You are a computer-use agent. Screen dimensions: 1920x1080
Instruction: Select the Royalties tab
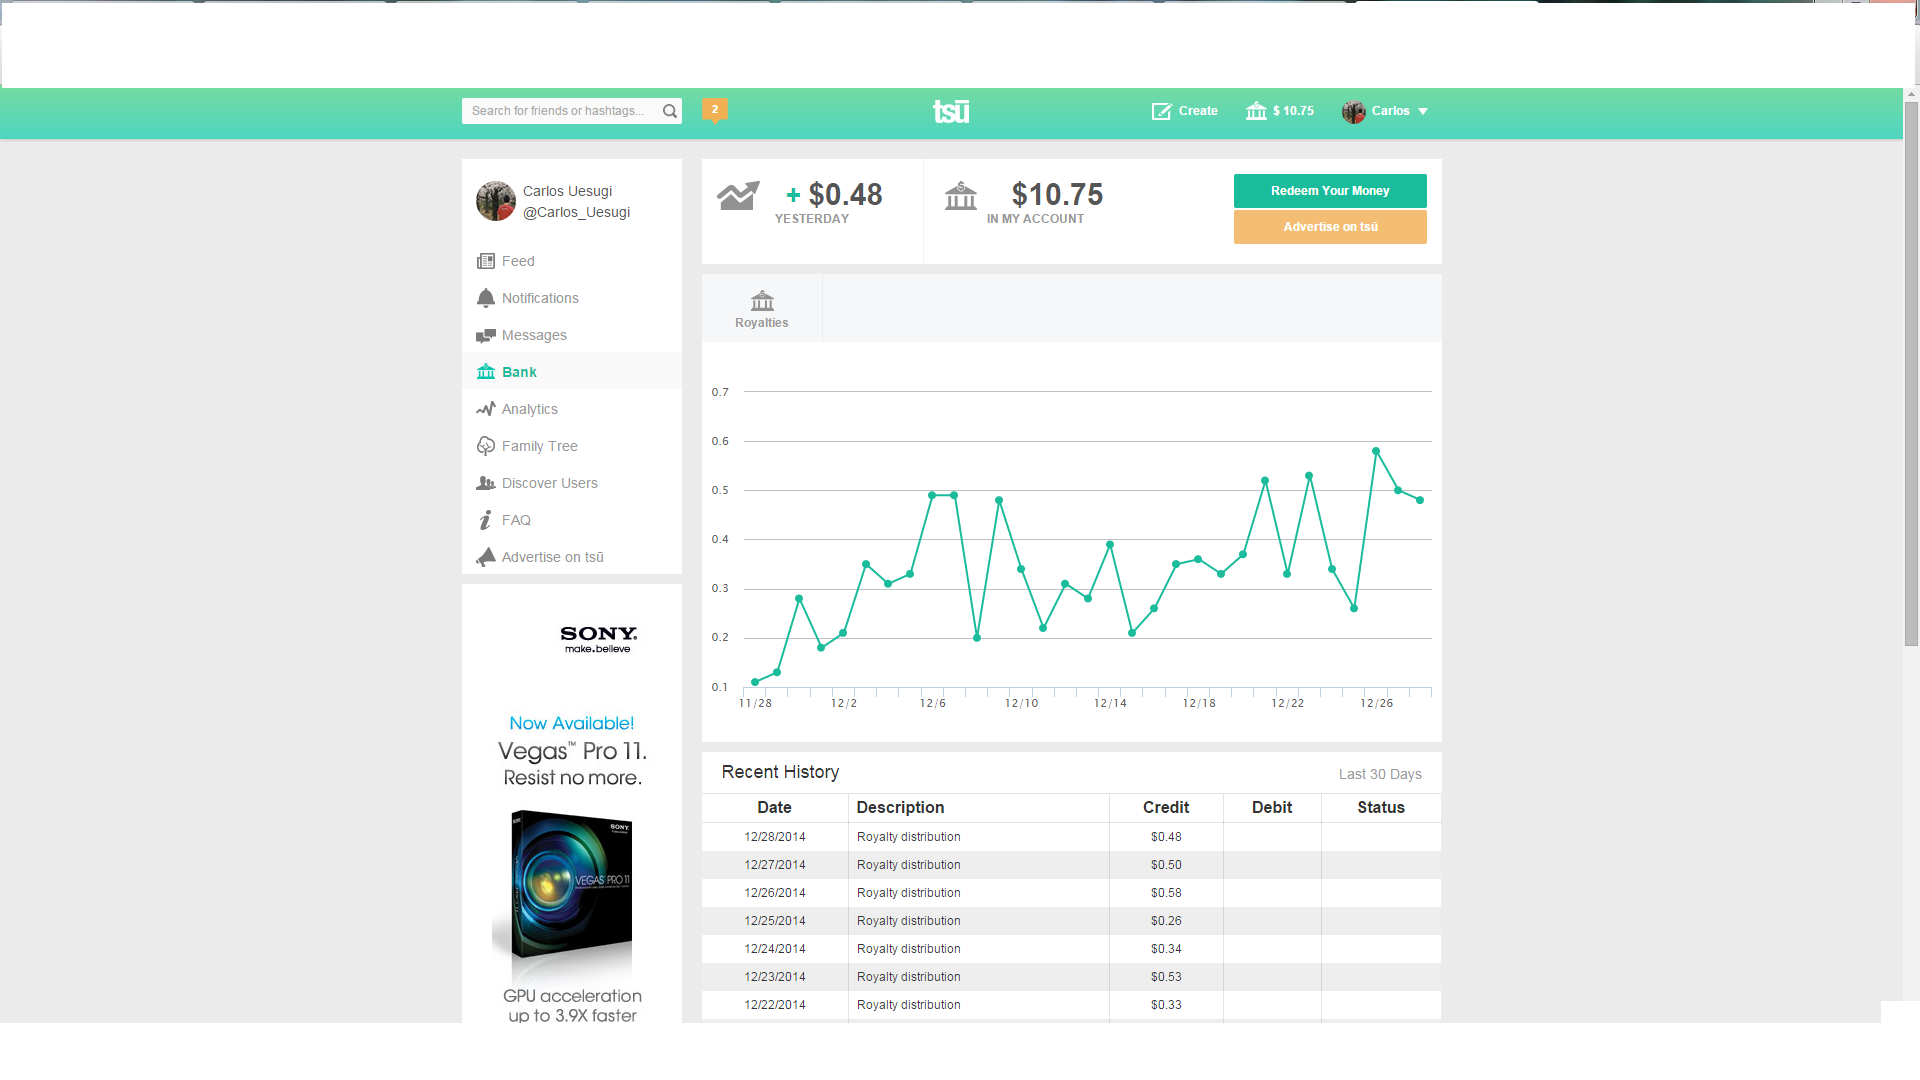[x=762, y=309]
